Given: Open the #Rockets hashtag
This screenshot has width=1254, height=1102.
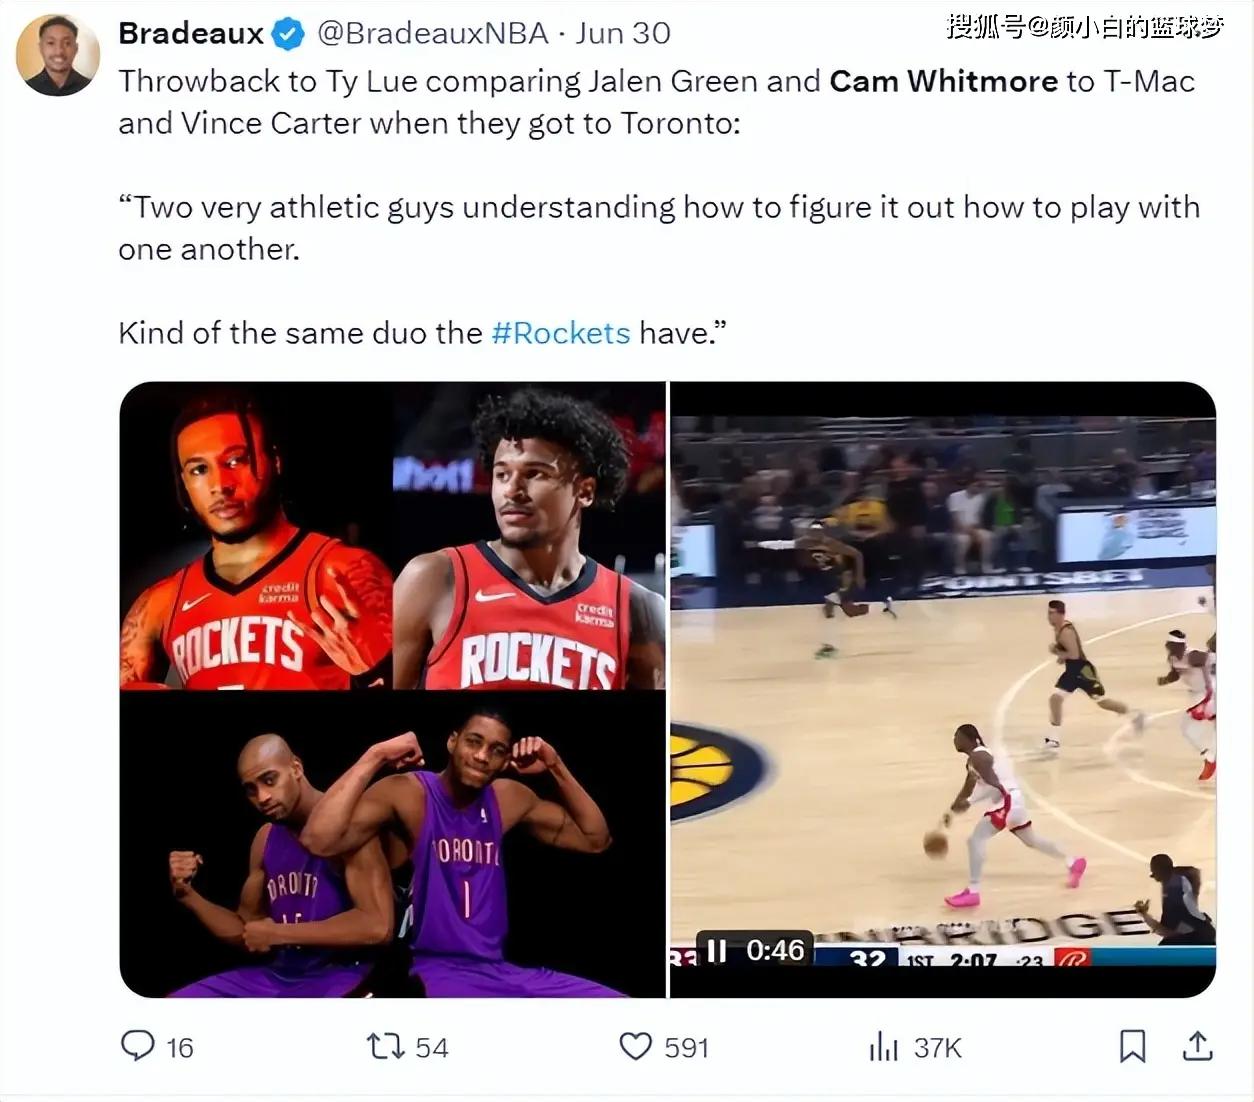Looking at the screenshot, I should coord(561,332).
